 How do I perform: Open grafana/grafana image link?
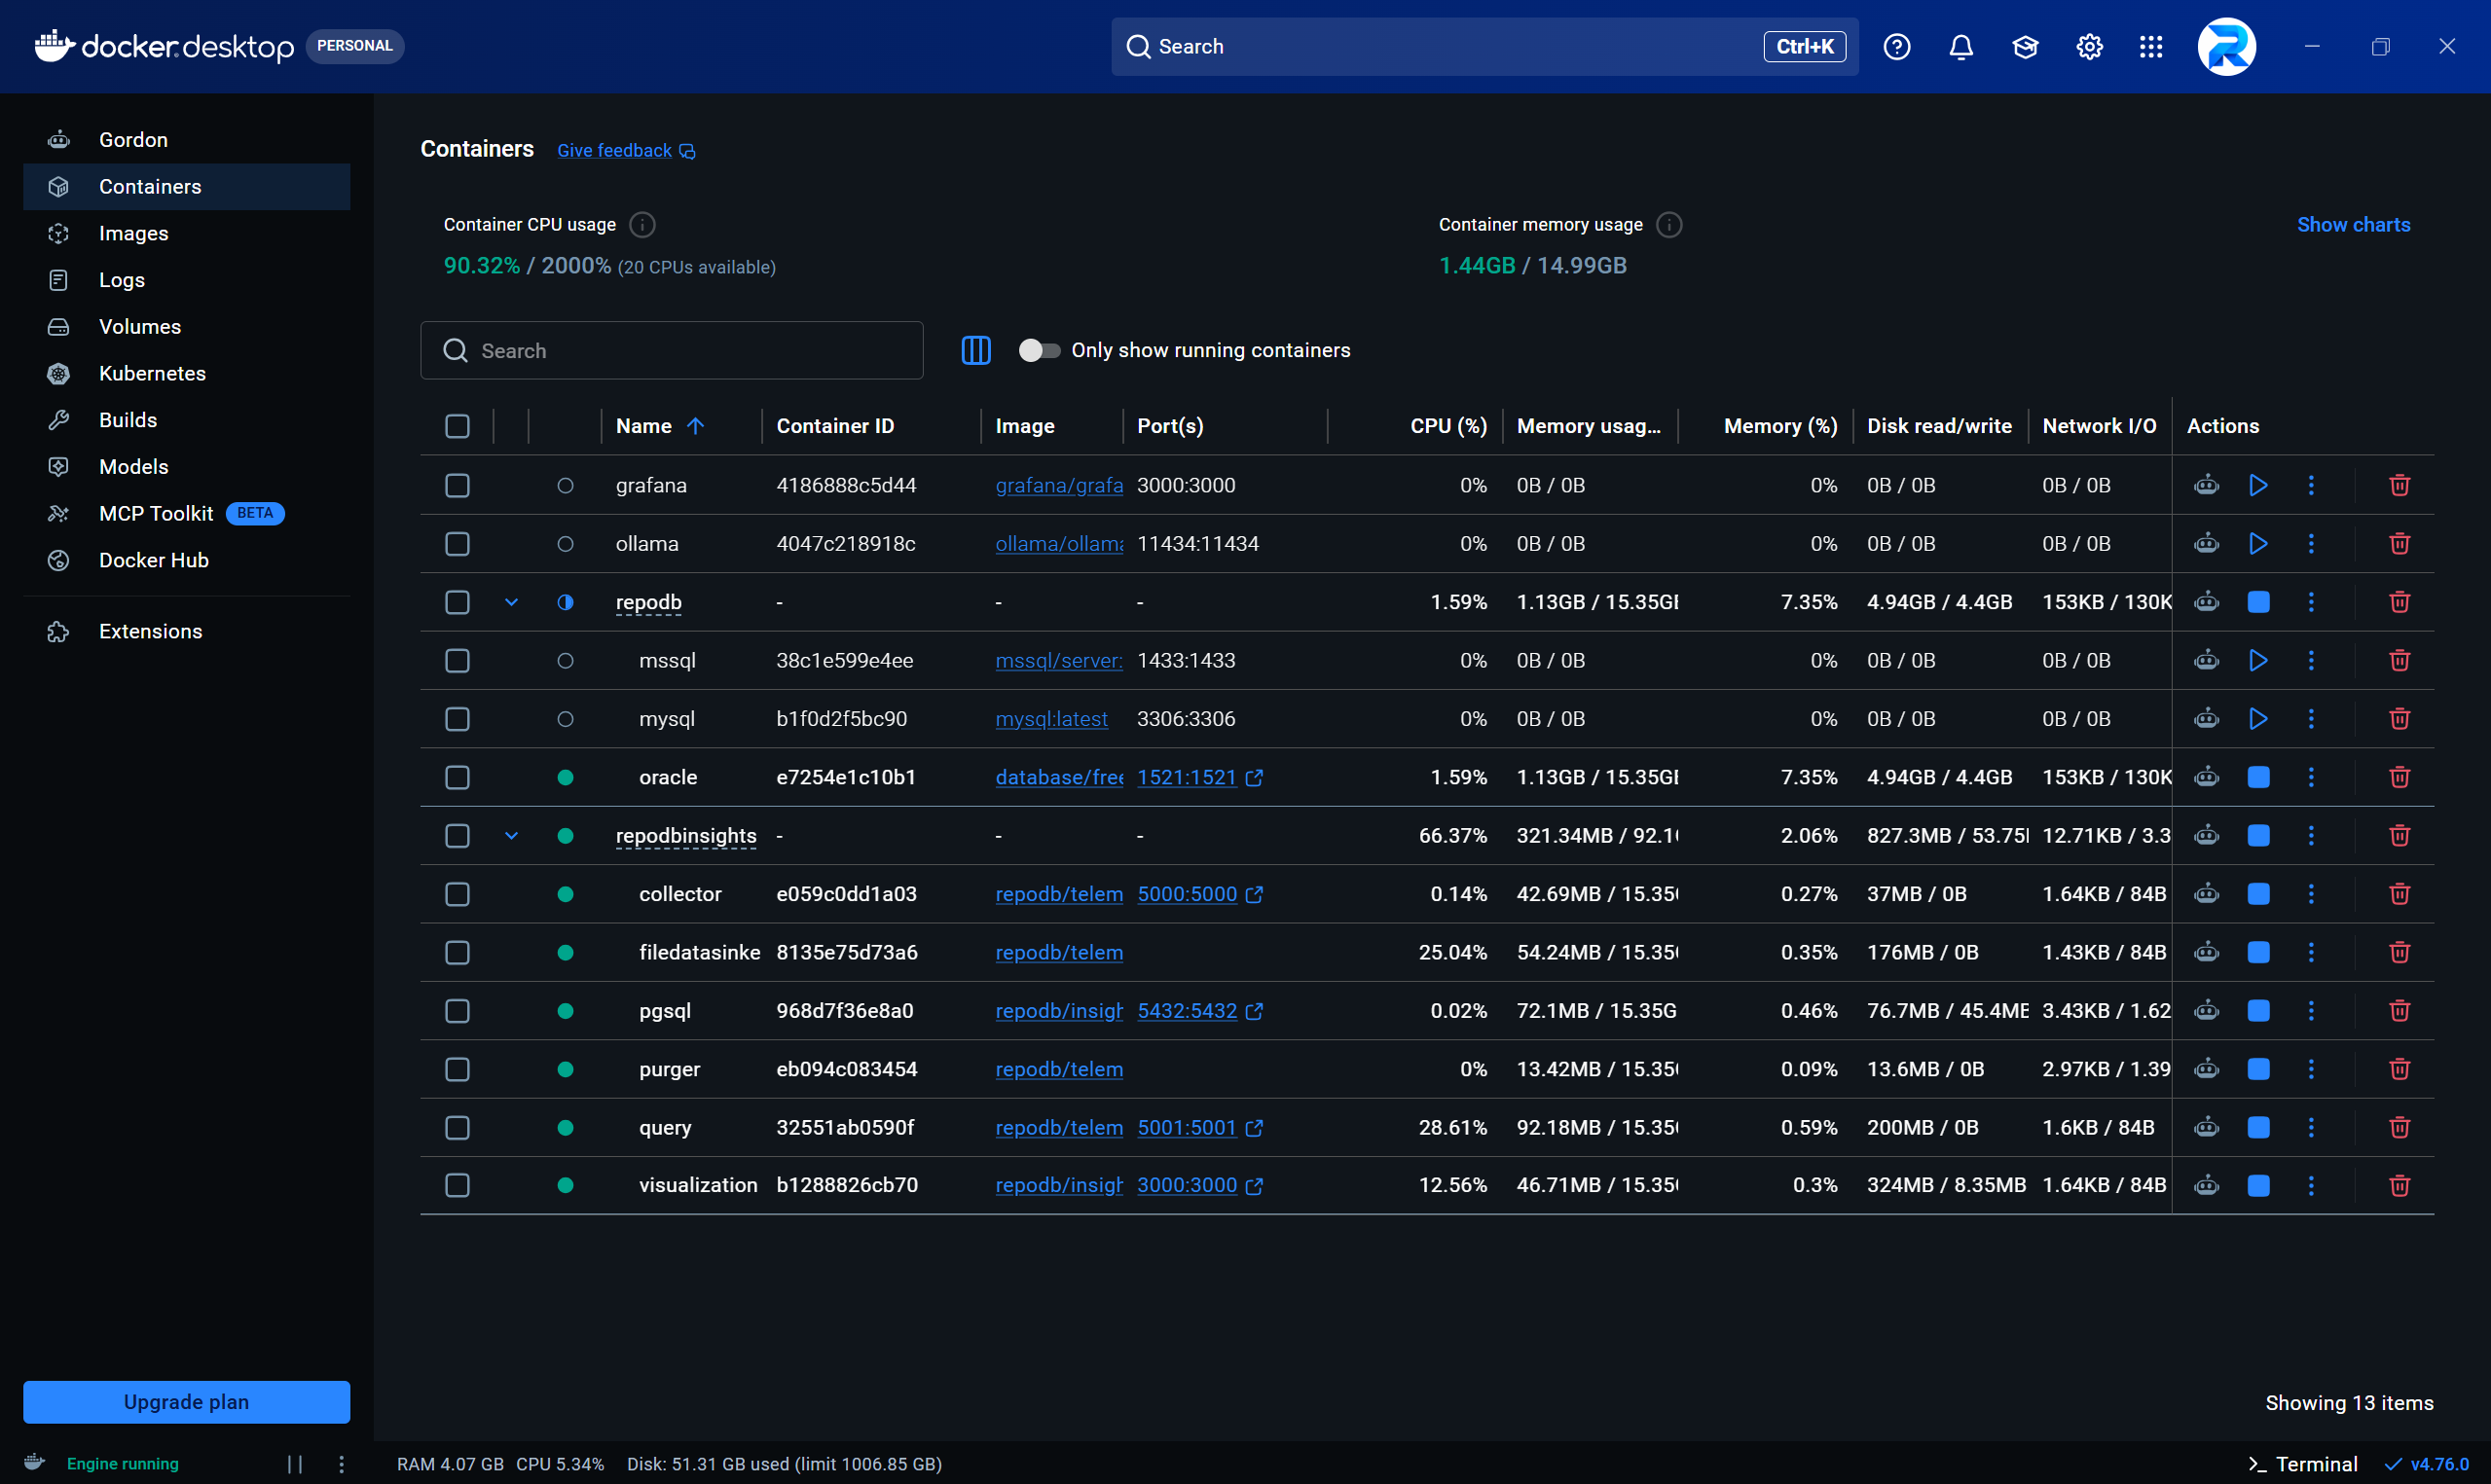[1058, 485]
